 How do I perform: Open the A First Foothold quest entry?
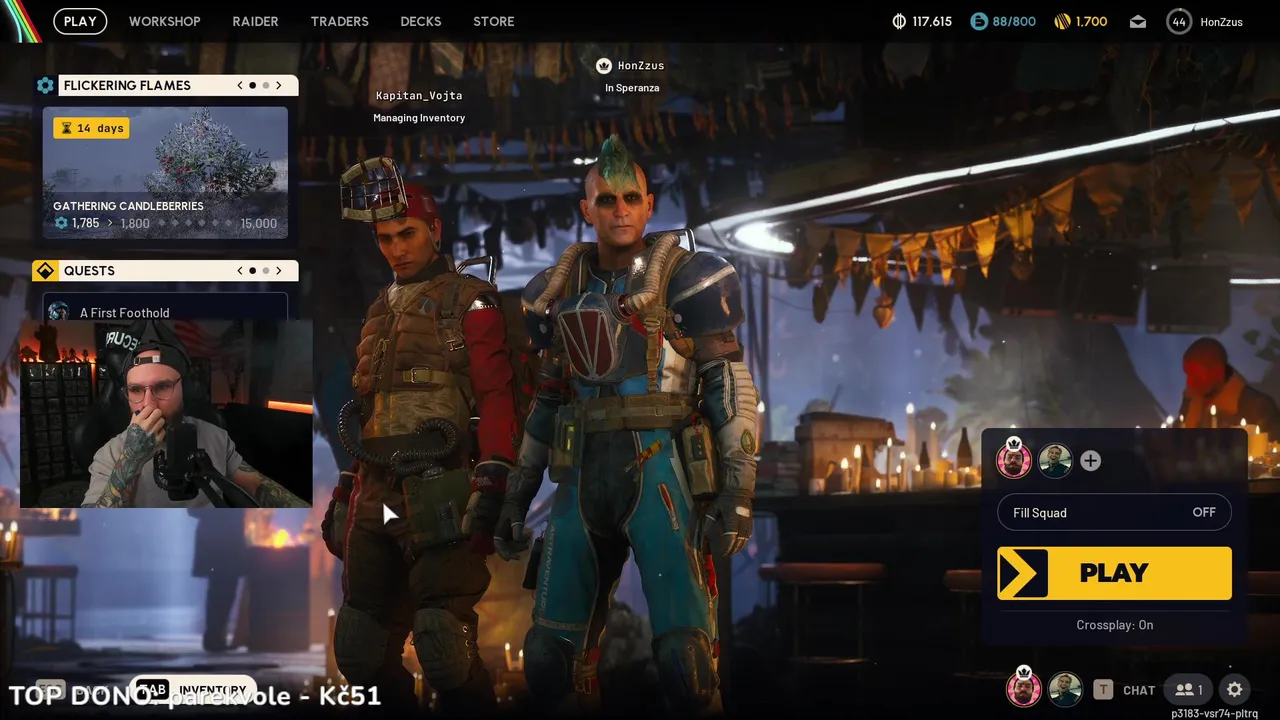[x=165, y=308]
